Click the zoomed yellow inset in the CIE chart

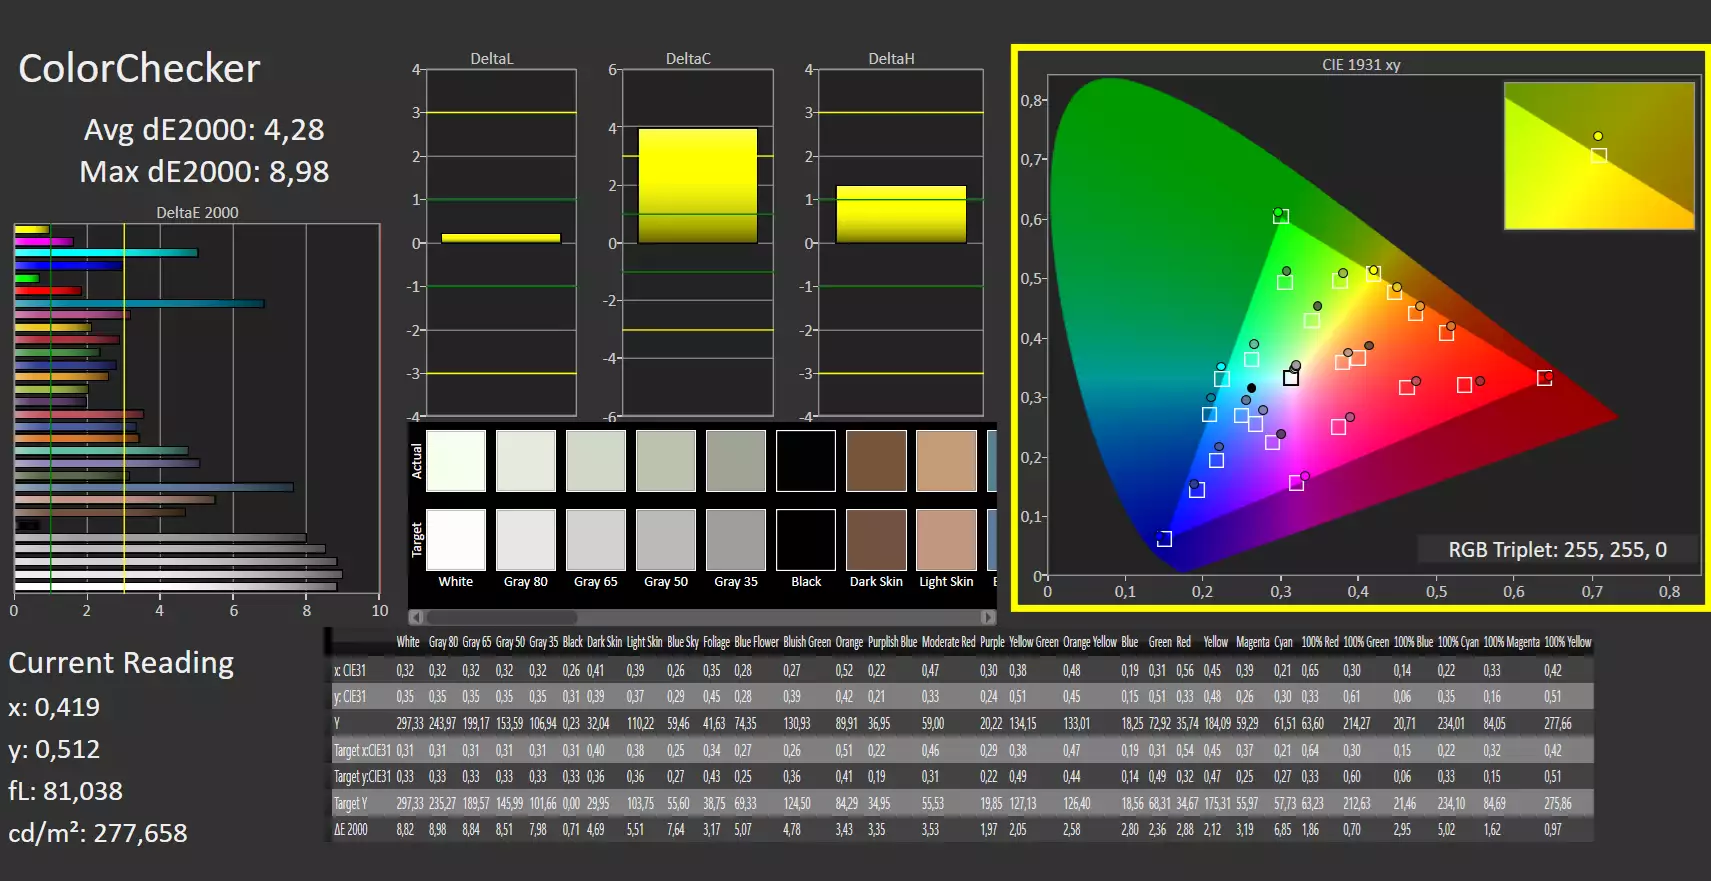pos(1599,156)
